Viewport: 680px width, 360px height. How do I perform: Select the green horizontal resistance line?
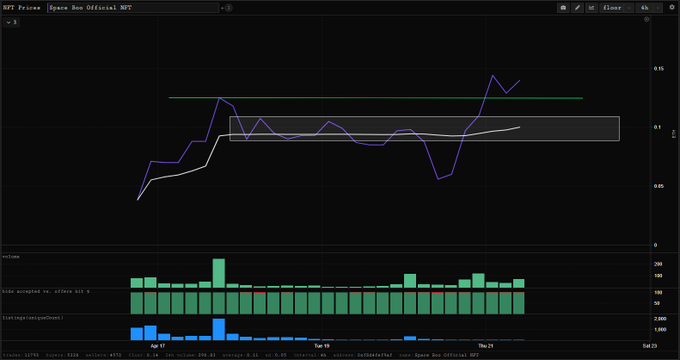coord(376,98)
